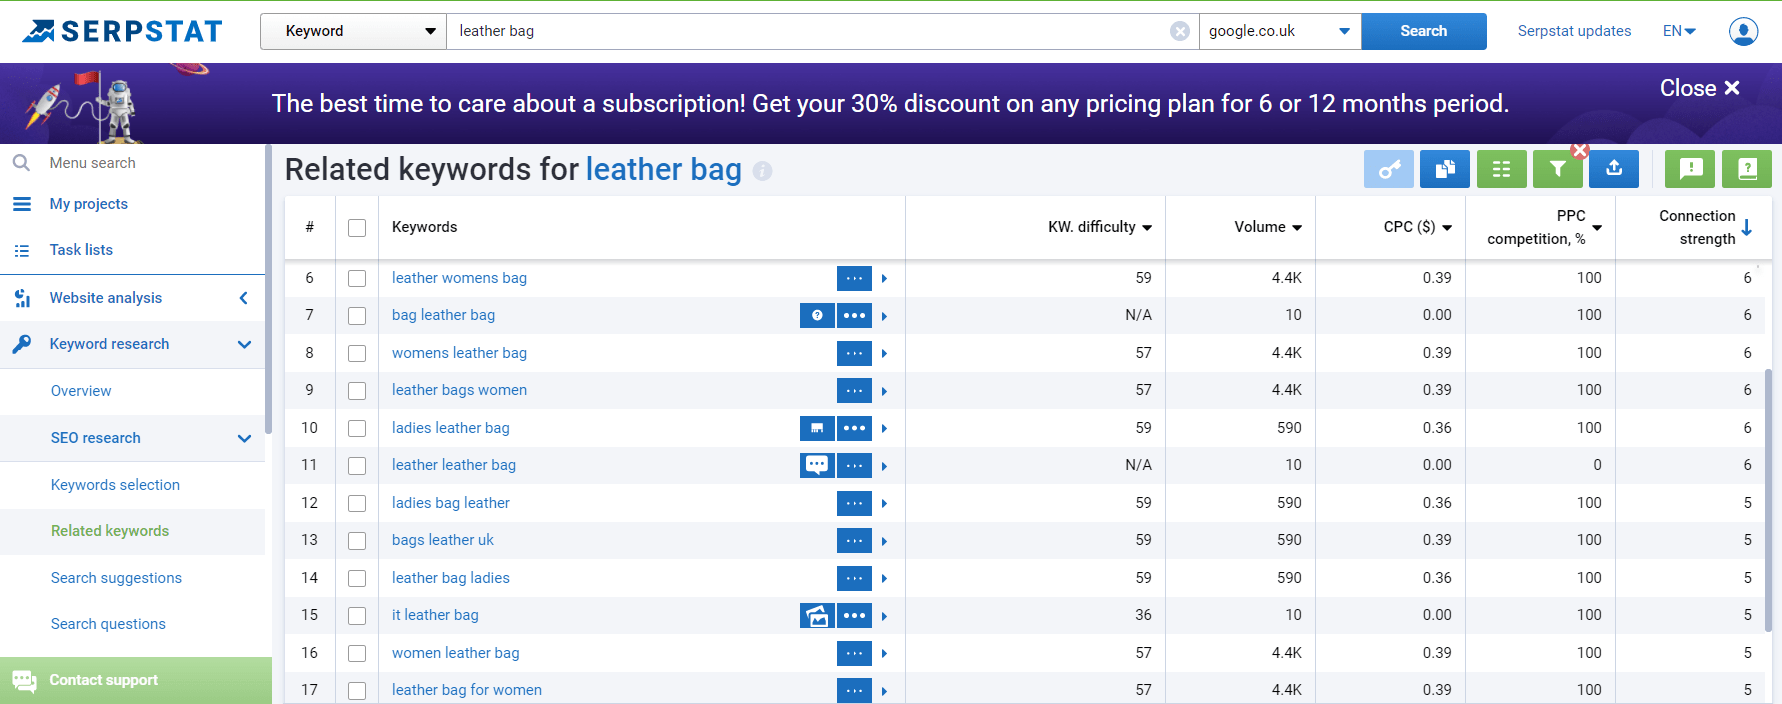This screenshot has width=1782, height=704.
Task: Expand row arrow for leather bag ladies
Action: 884,578
